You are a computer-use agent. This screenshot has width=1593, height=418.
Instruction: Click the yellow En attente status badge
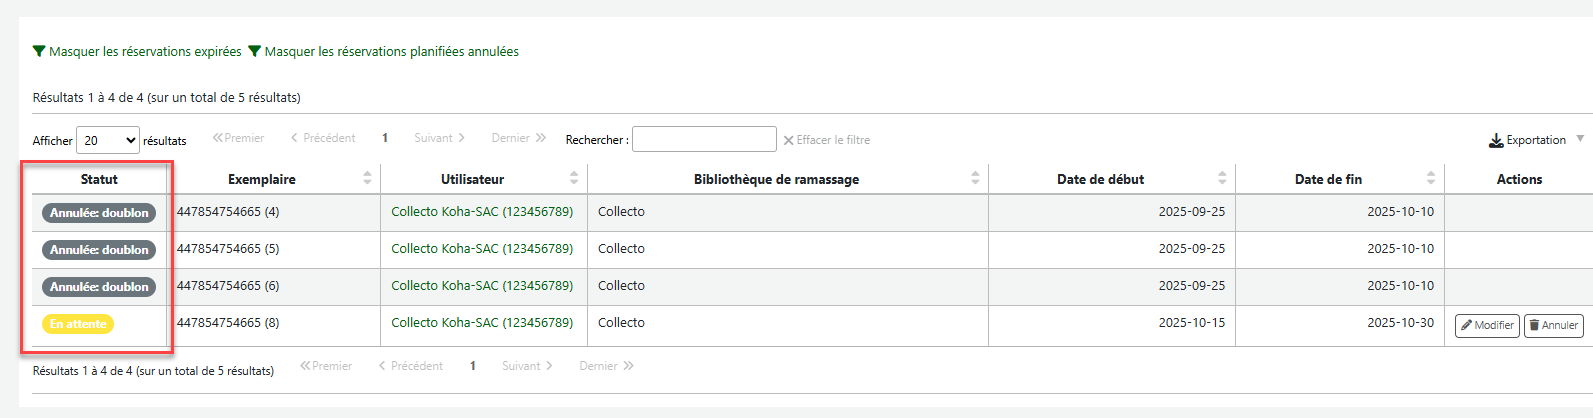coord(78,324)
